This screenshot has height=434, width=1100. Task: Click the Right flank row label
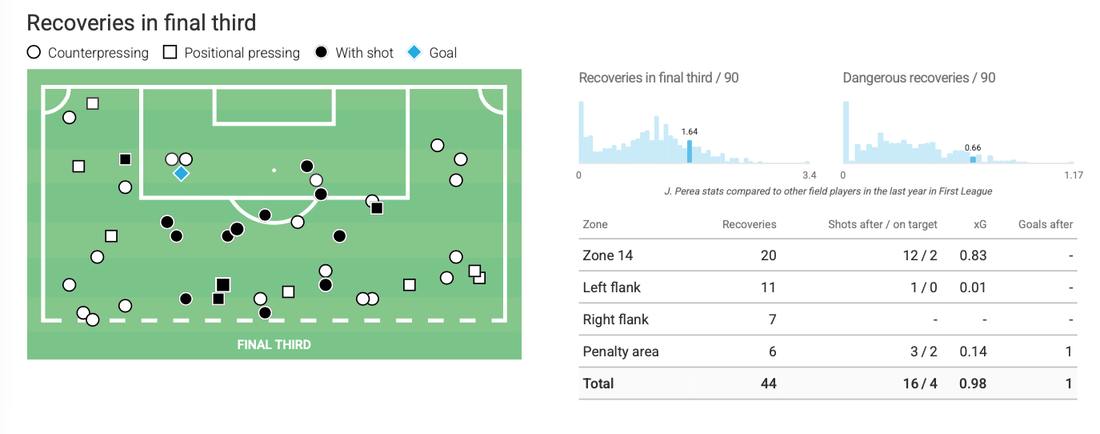click(x=615, y=319)
